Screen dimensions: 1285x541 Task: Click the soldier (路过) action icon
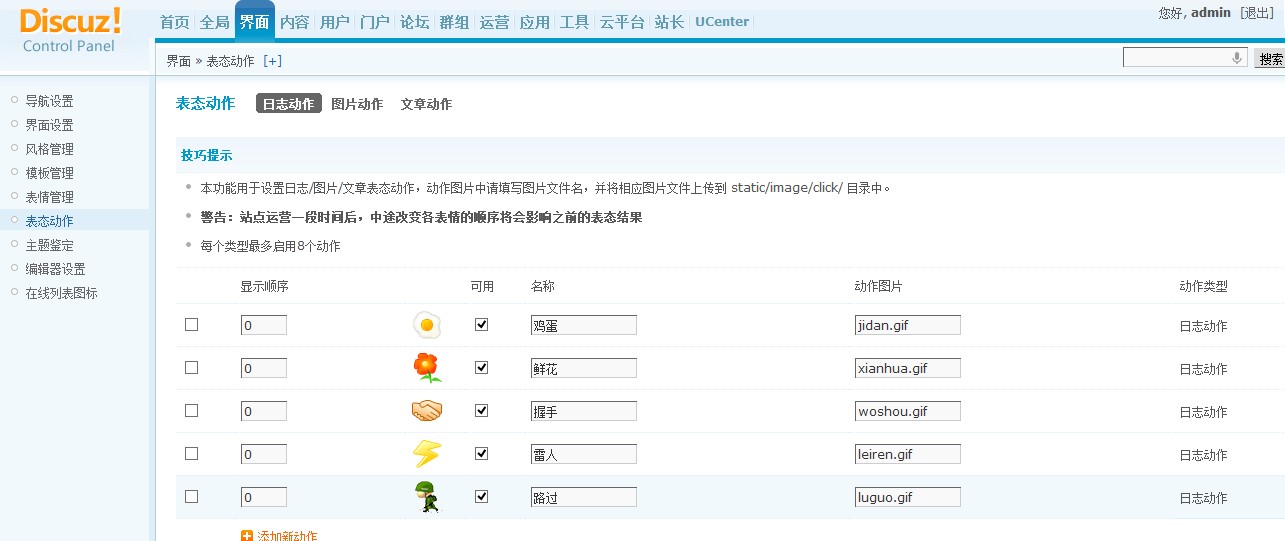[x=427, y=497]
